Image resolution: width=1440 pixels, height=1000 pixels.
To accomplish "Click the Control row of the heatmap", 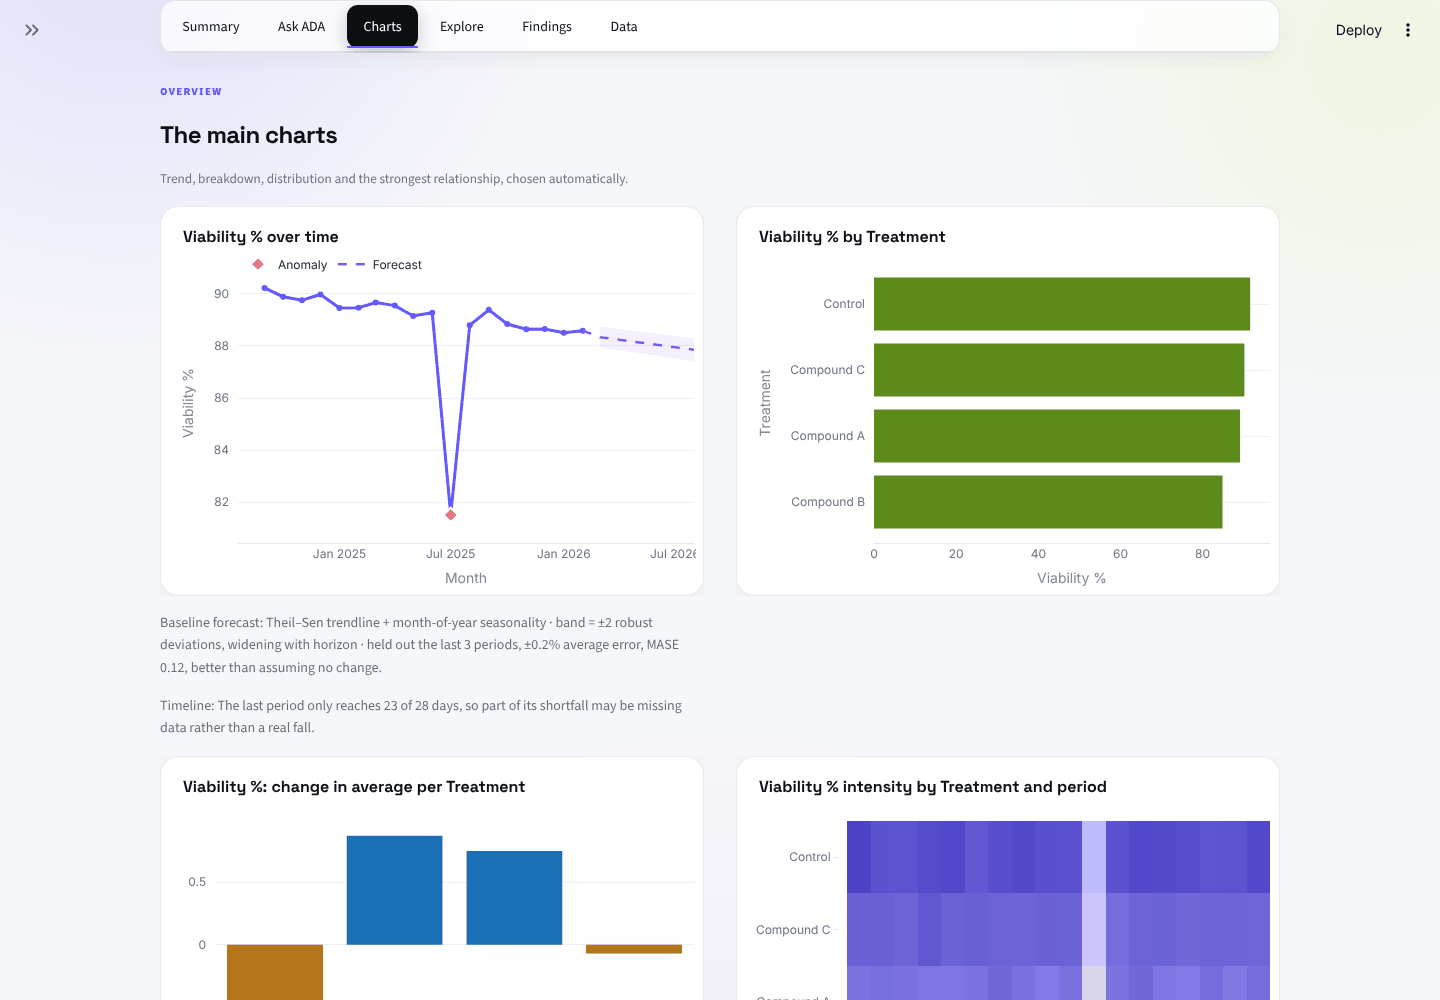I will click(1058, 857).
